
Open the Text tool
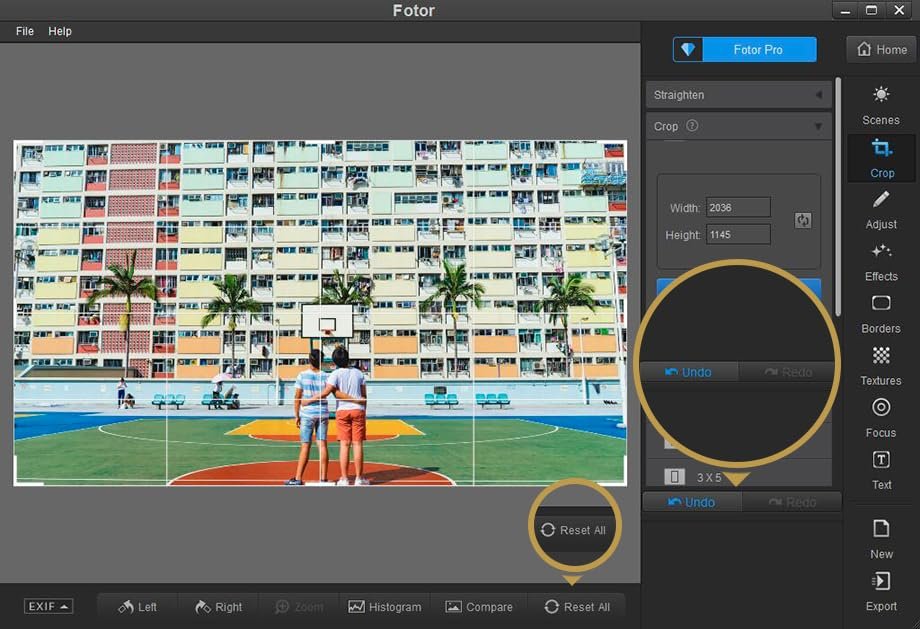pyautogui.click(x=881, y=471)
